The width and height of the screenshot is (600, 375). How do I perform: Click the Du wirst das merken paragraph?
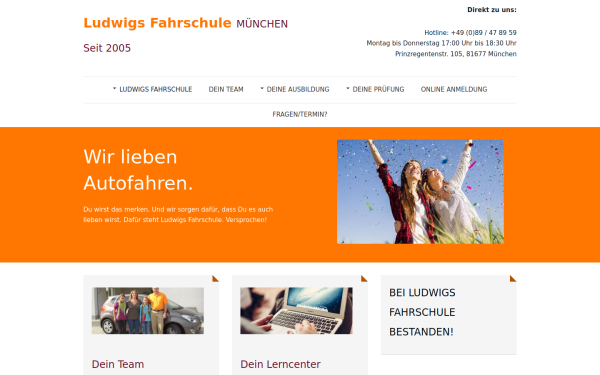click(x=178, y=214)
